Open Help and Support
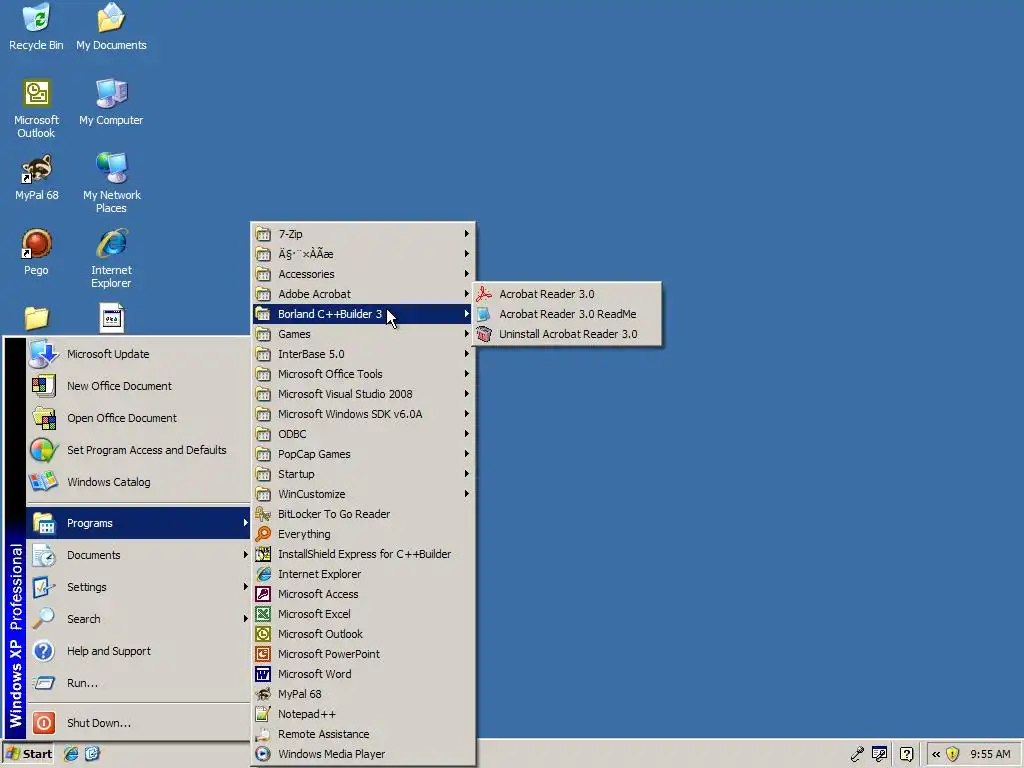The height and width of the screenshot is (768, 1024). 138,651
